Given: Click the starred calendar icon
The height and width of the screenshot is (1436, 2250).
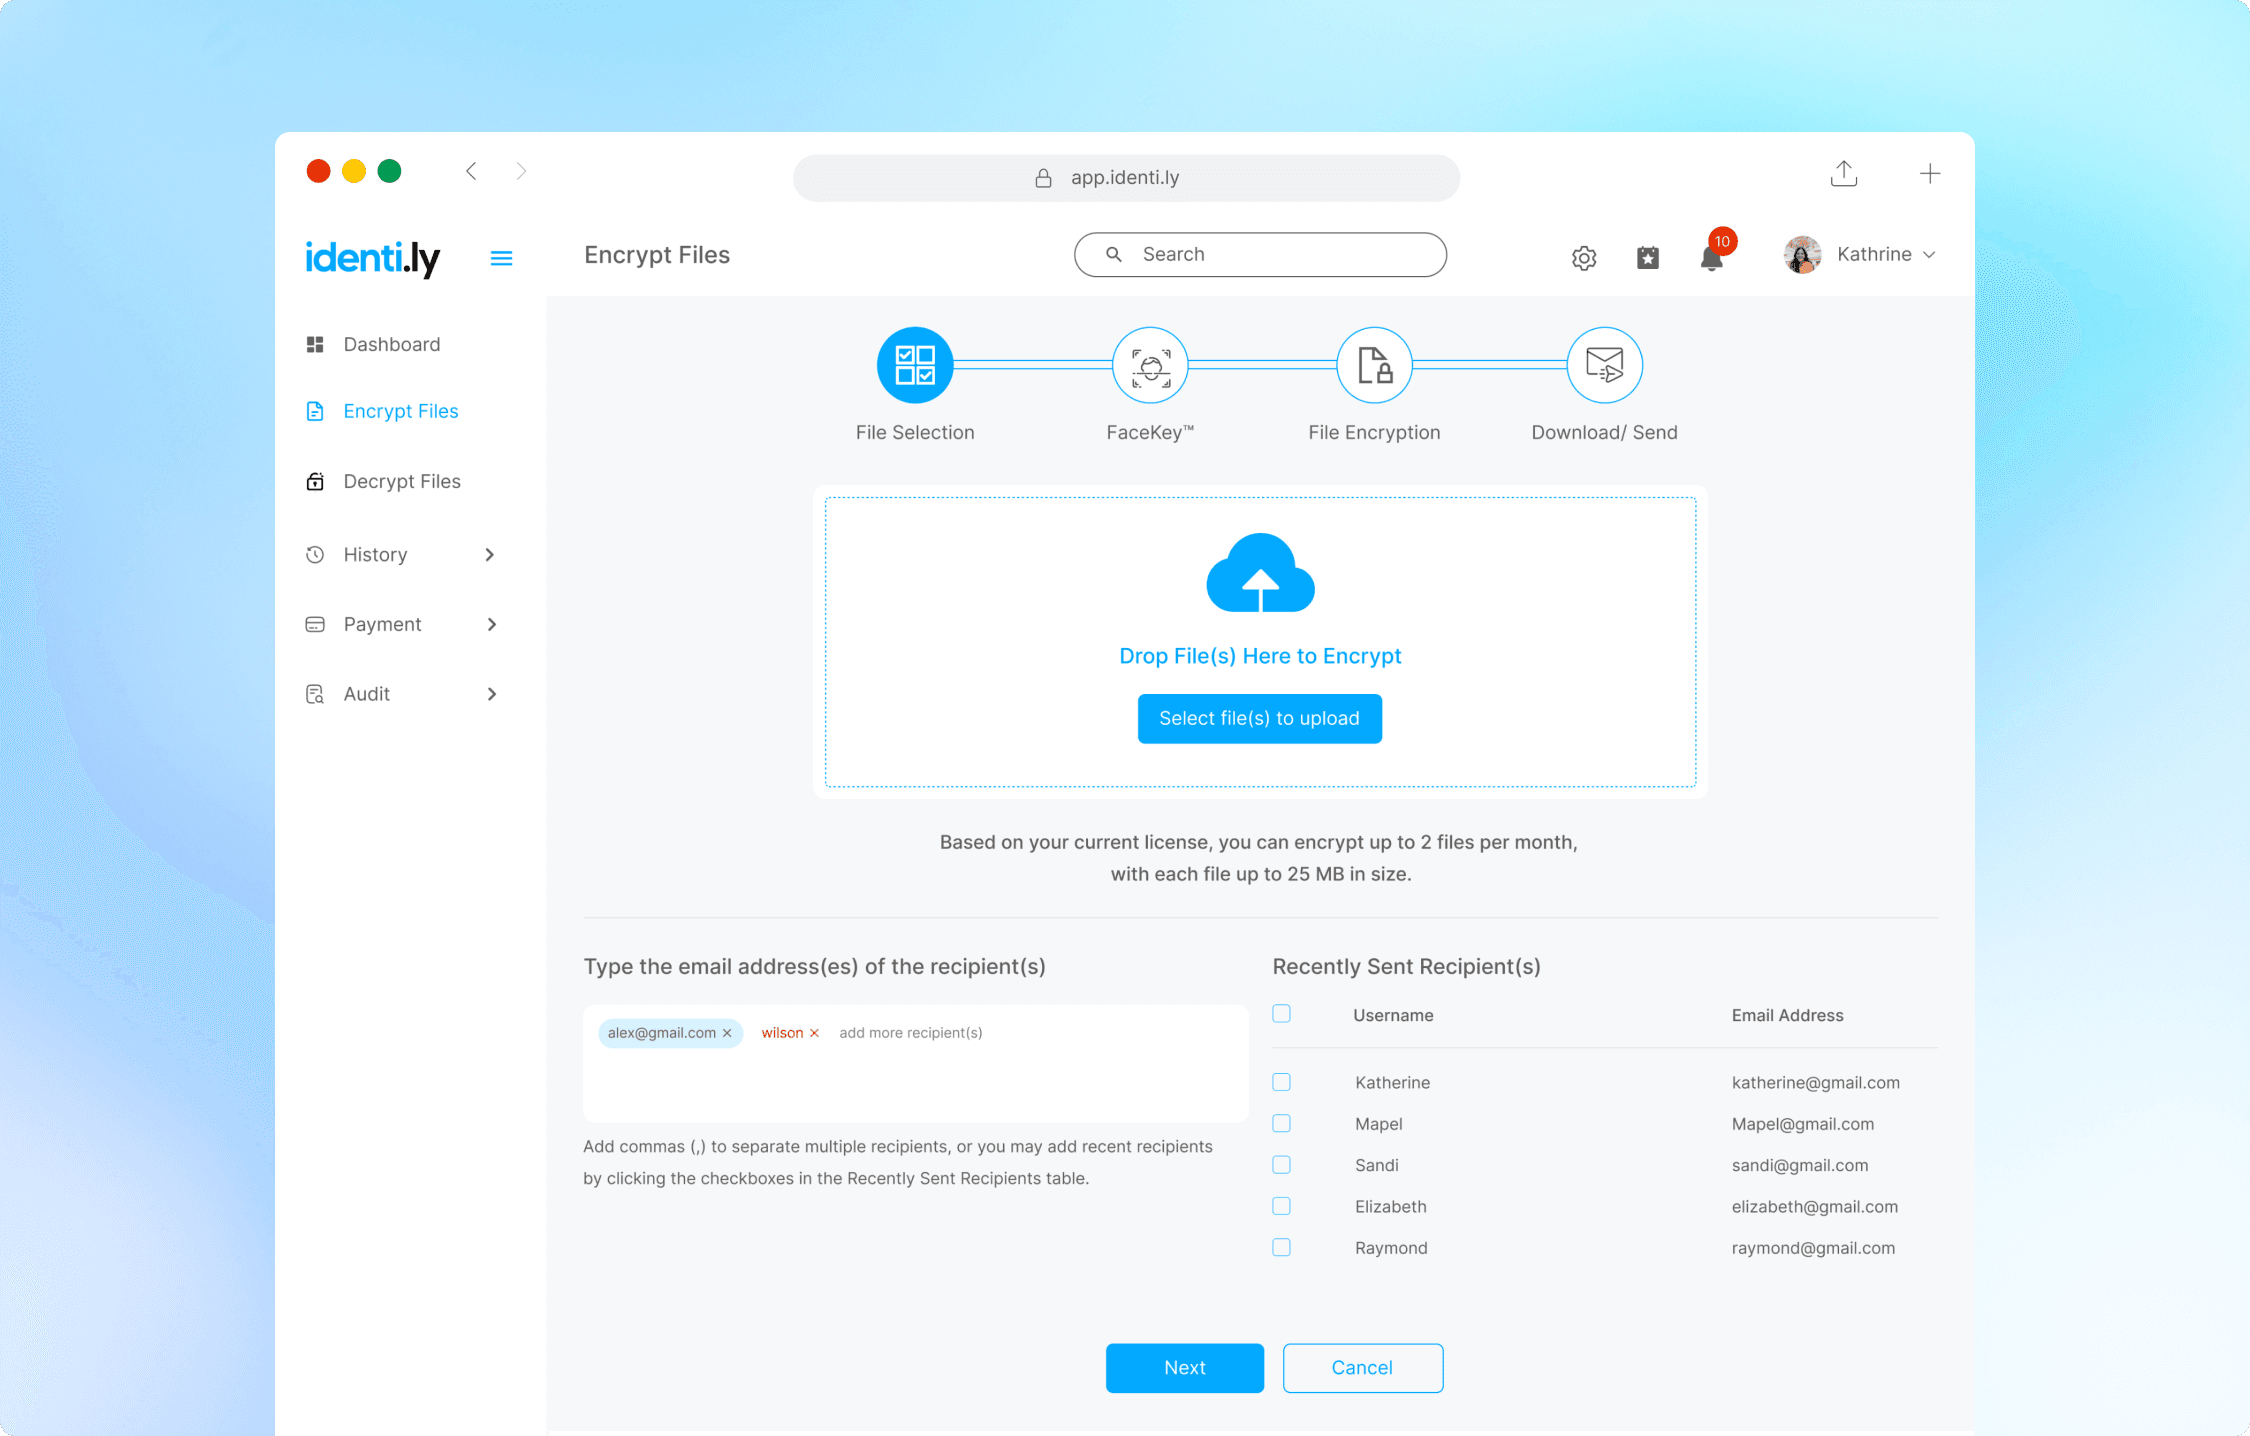Looking at the screenshot, I should 1647,258.
